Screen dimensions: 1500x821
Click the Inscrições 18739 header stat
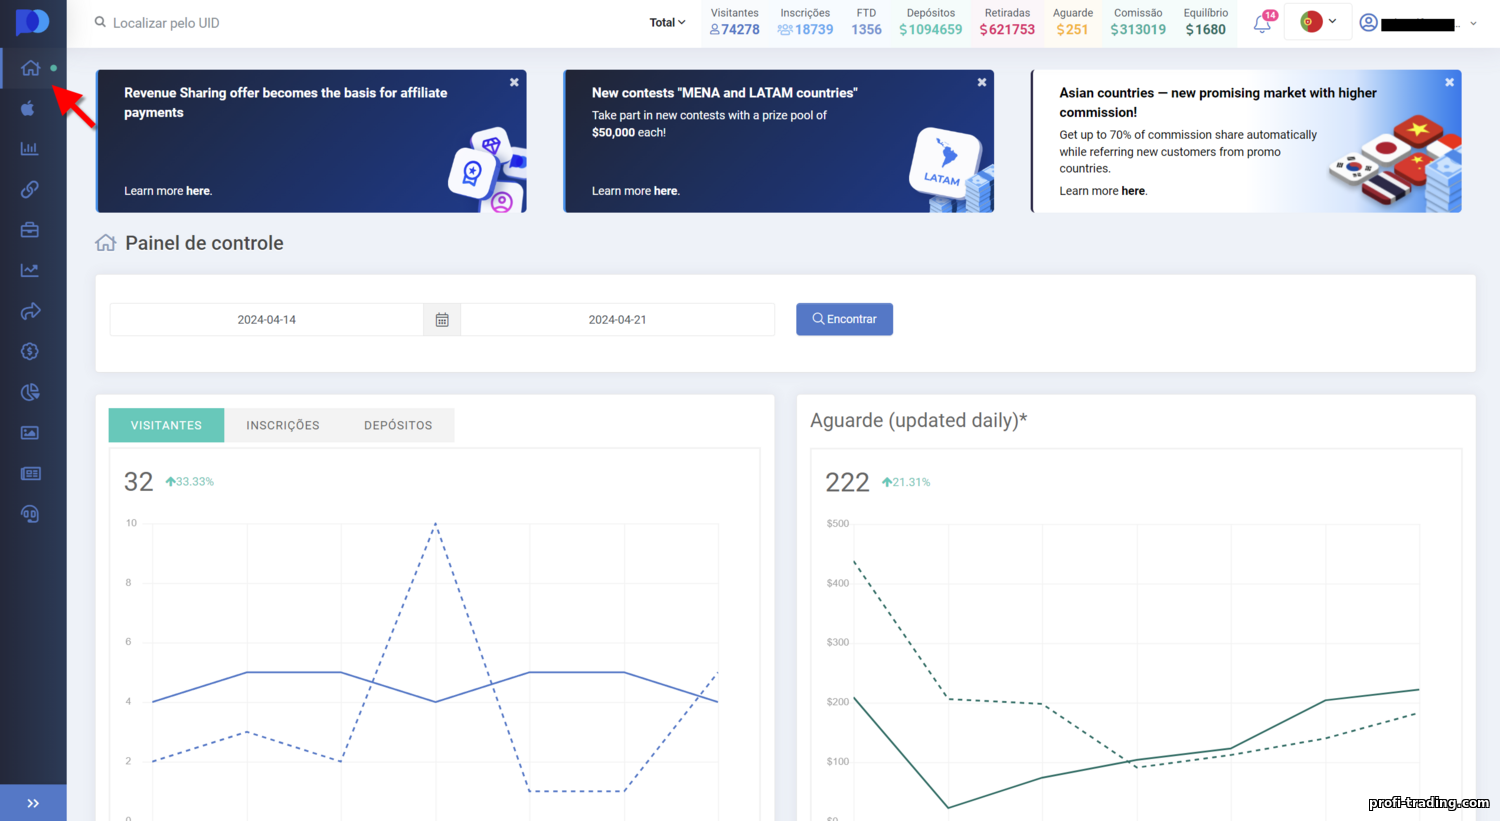click(x=805, y=22)
